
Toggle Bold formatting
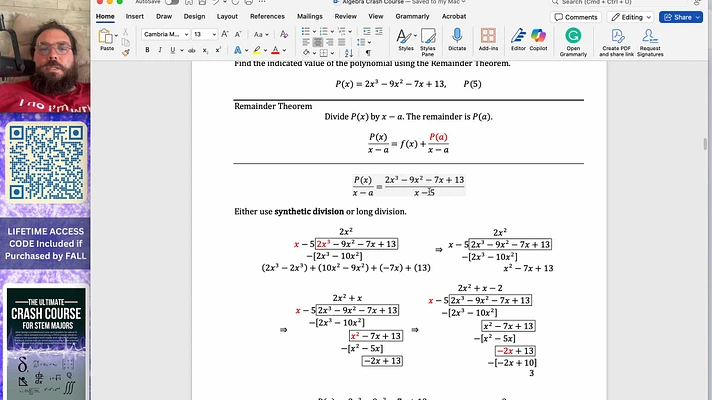[147, 50]
